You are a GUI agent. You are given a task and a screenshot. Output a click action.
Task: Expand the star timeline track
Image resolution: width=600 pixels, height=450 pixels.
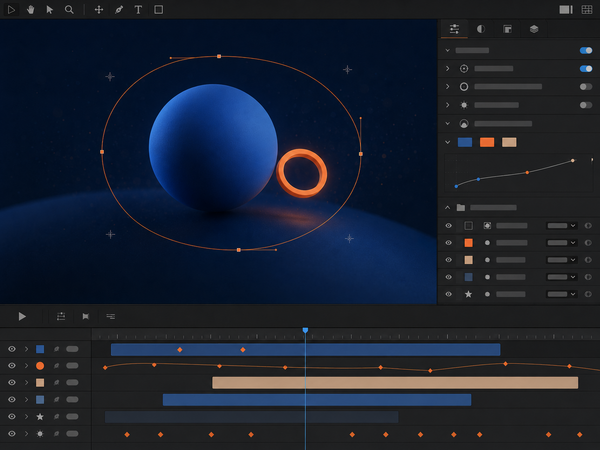(26, 416)
